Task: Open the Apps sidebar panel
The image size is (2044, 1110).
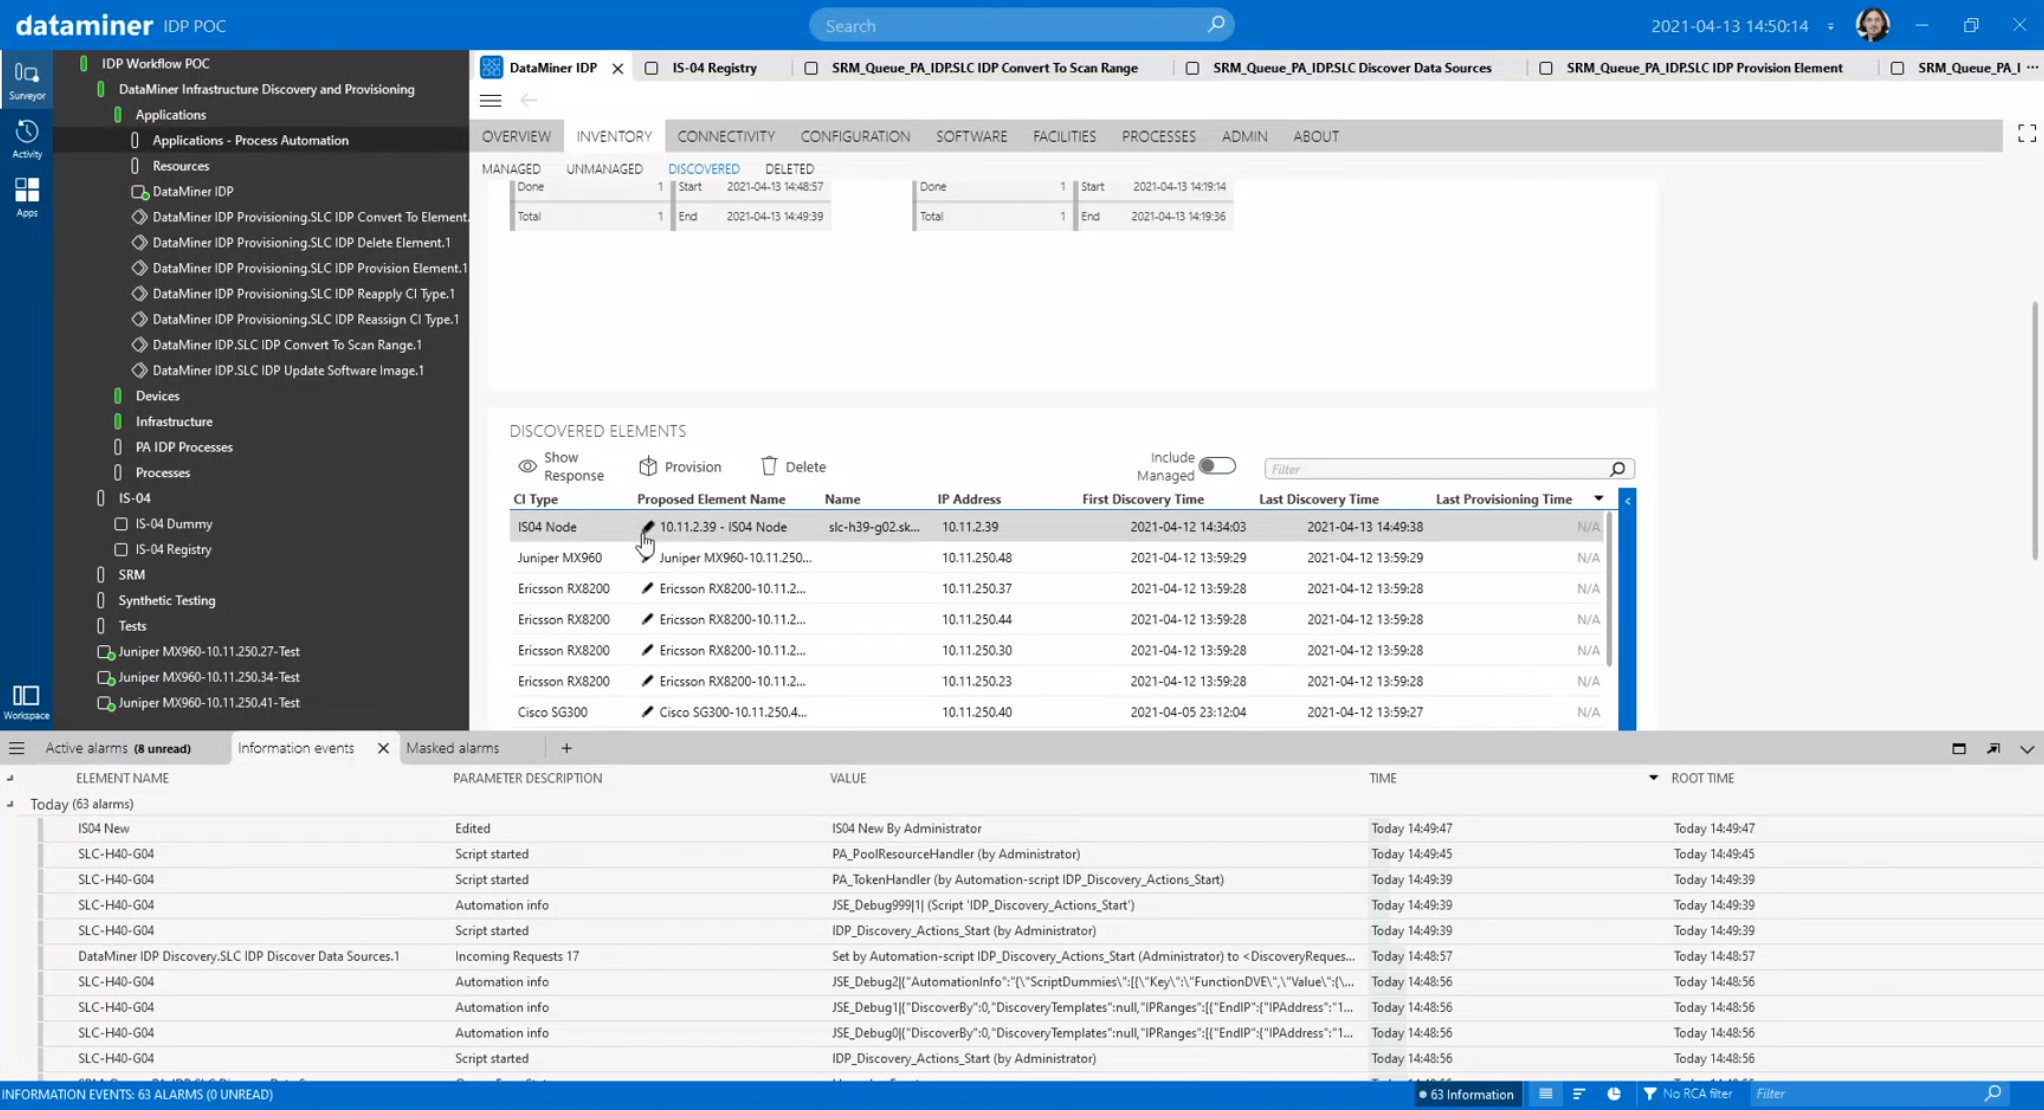Action: (27, 196)
